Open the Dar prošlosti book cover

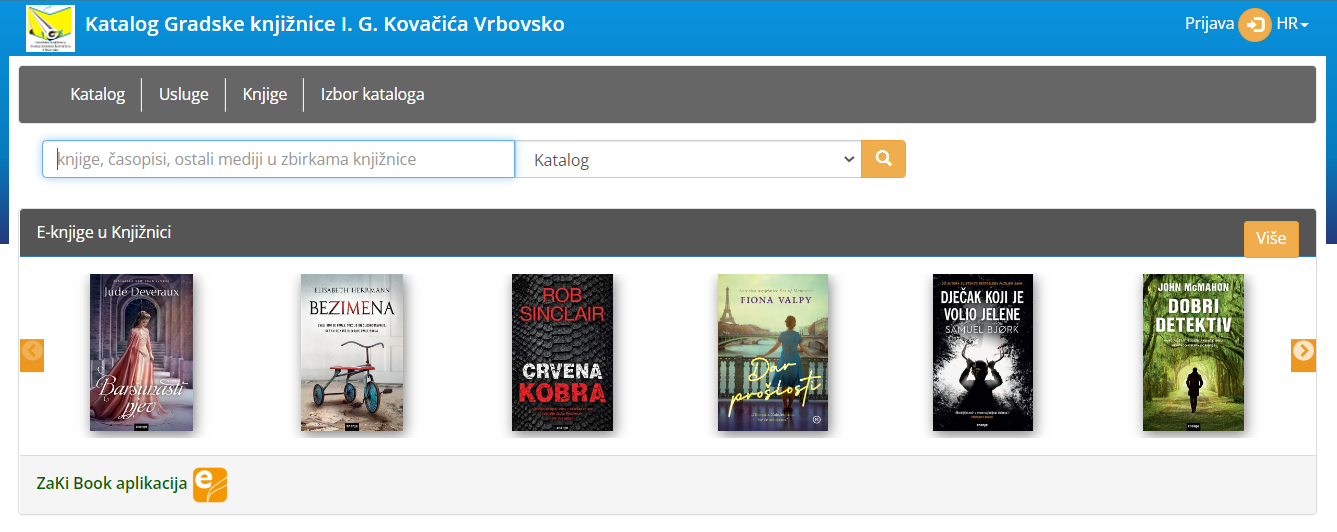click(773, 353)
